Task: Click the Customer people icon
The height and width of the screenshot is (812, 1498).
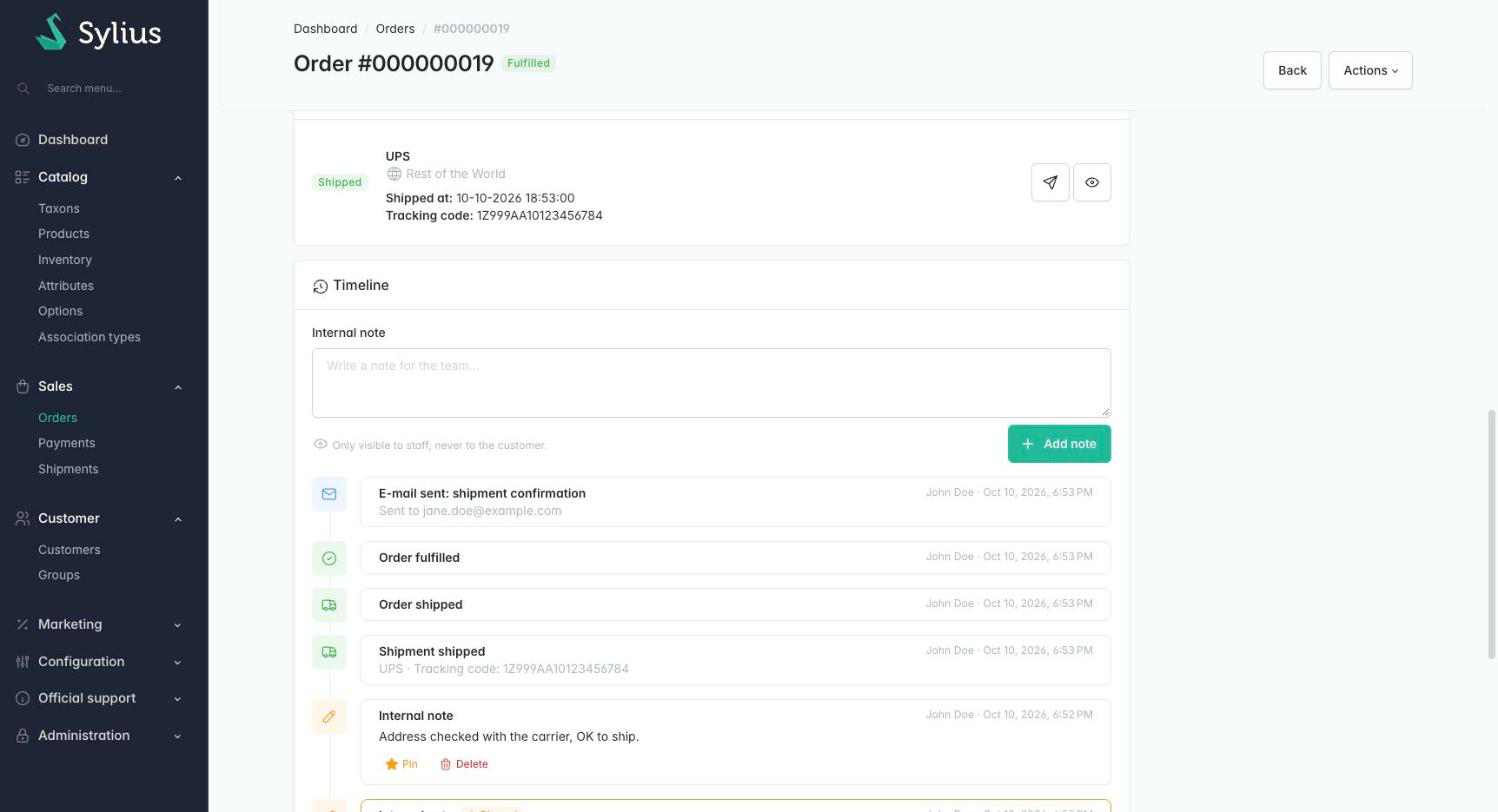Action: coord(23,519)
